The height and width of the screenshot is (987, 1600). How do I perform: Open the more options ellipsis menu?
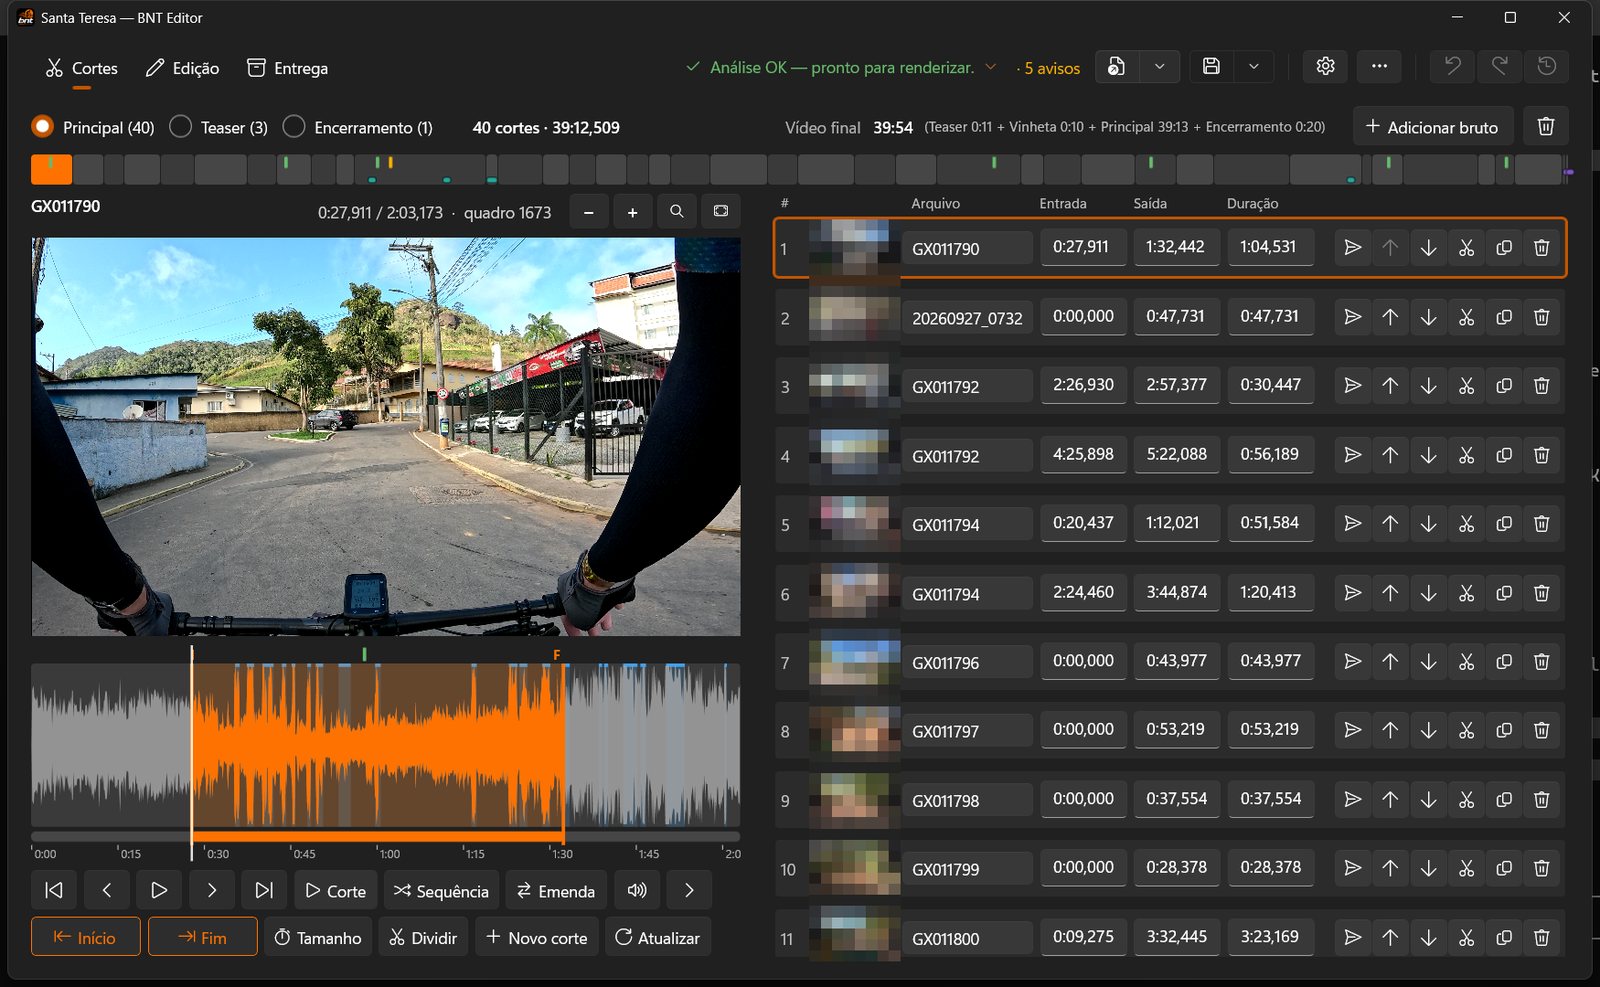[x=1379, y=66]
